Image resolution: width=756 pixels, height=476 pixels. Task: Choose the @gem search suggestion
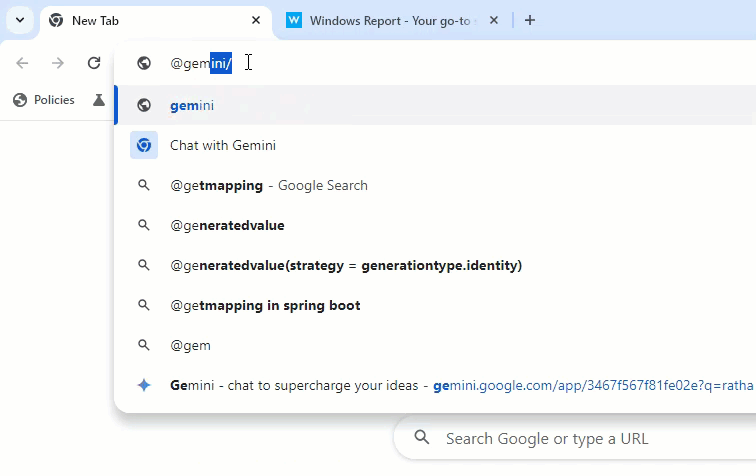(x=437, y=345)
